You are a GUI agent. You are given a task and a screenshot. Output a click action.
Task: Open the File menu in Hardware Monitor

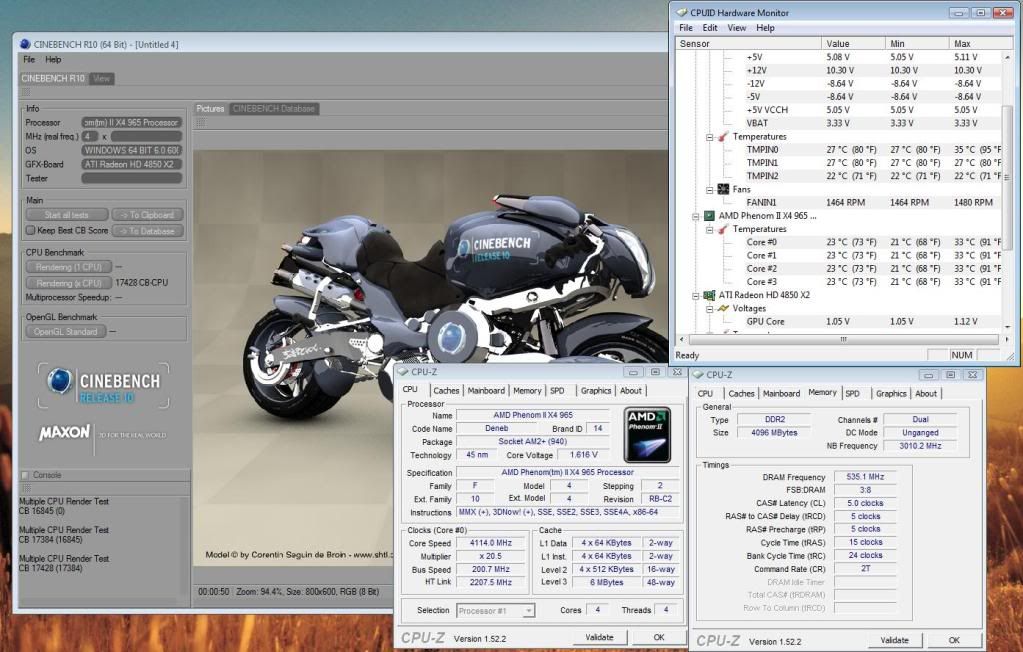coord(686,28)
